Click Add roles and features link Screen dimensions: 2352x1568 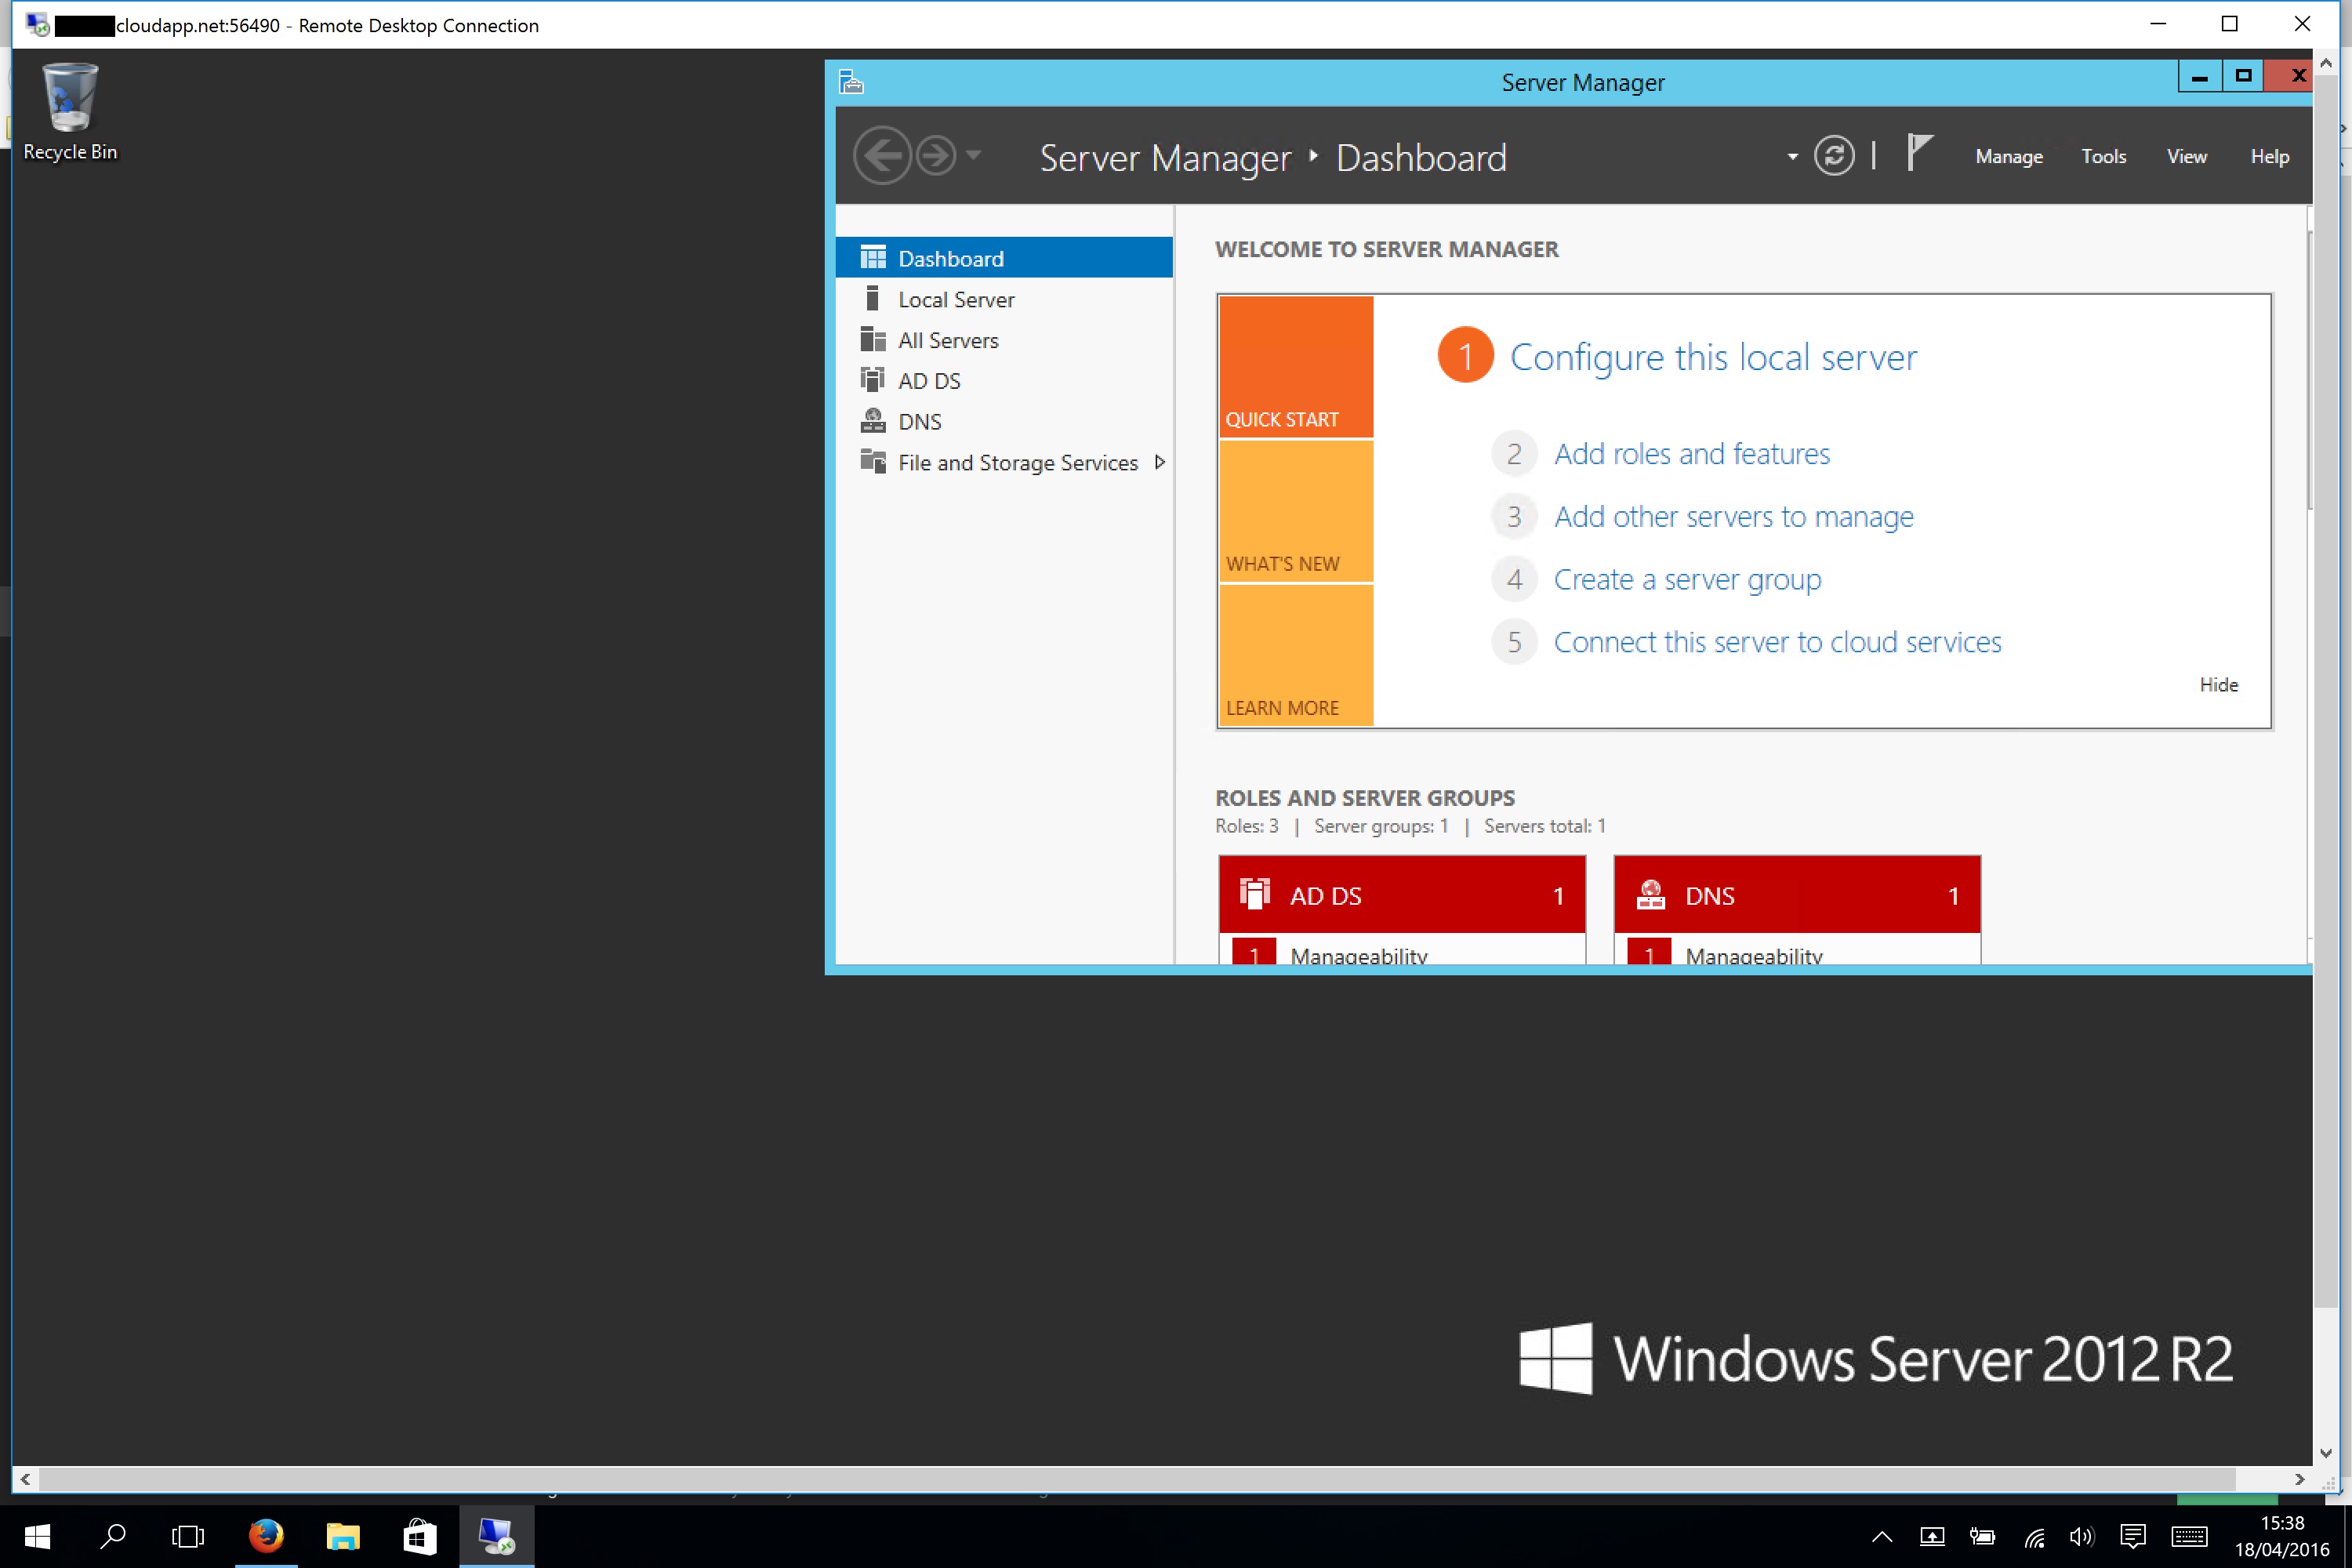point(1692,454)
